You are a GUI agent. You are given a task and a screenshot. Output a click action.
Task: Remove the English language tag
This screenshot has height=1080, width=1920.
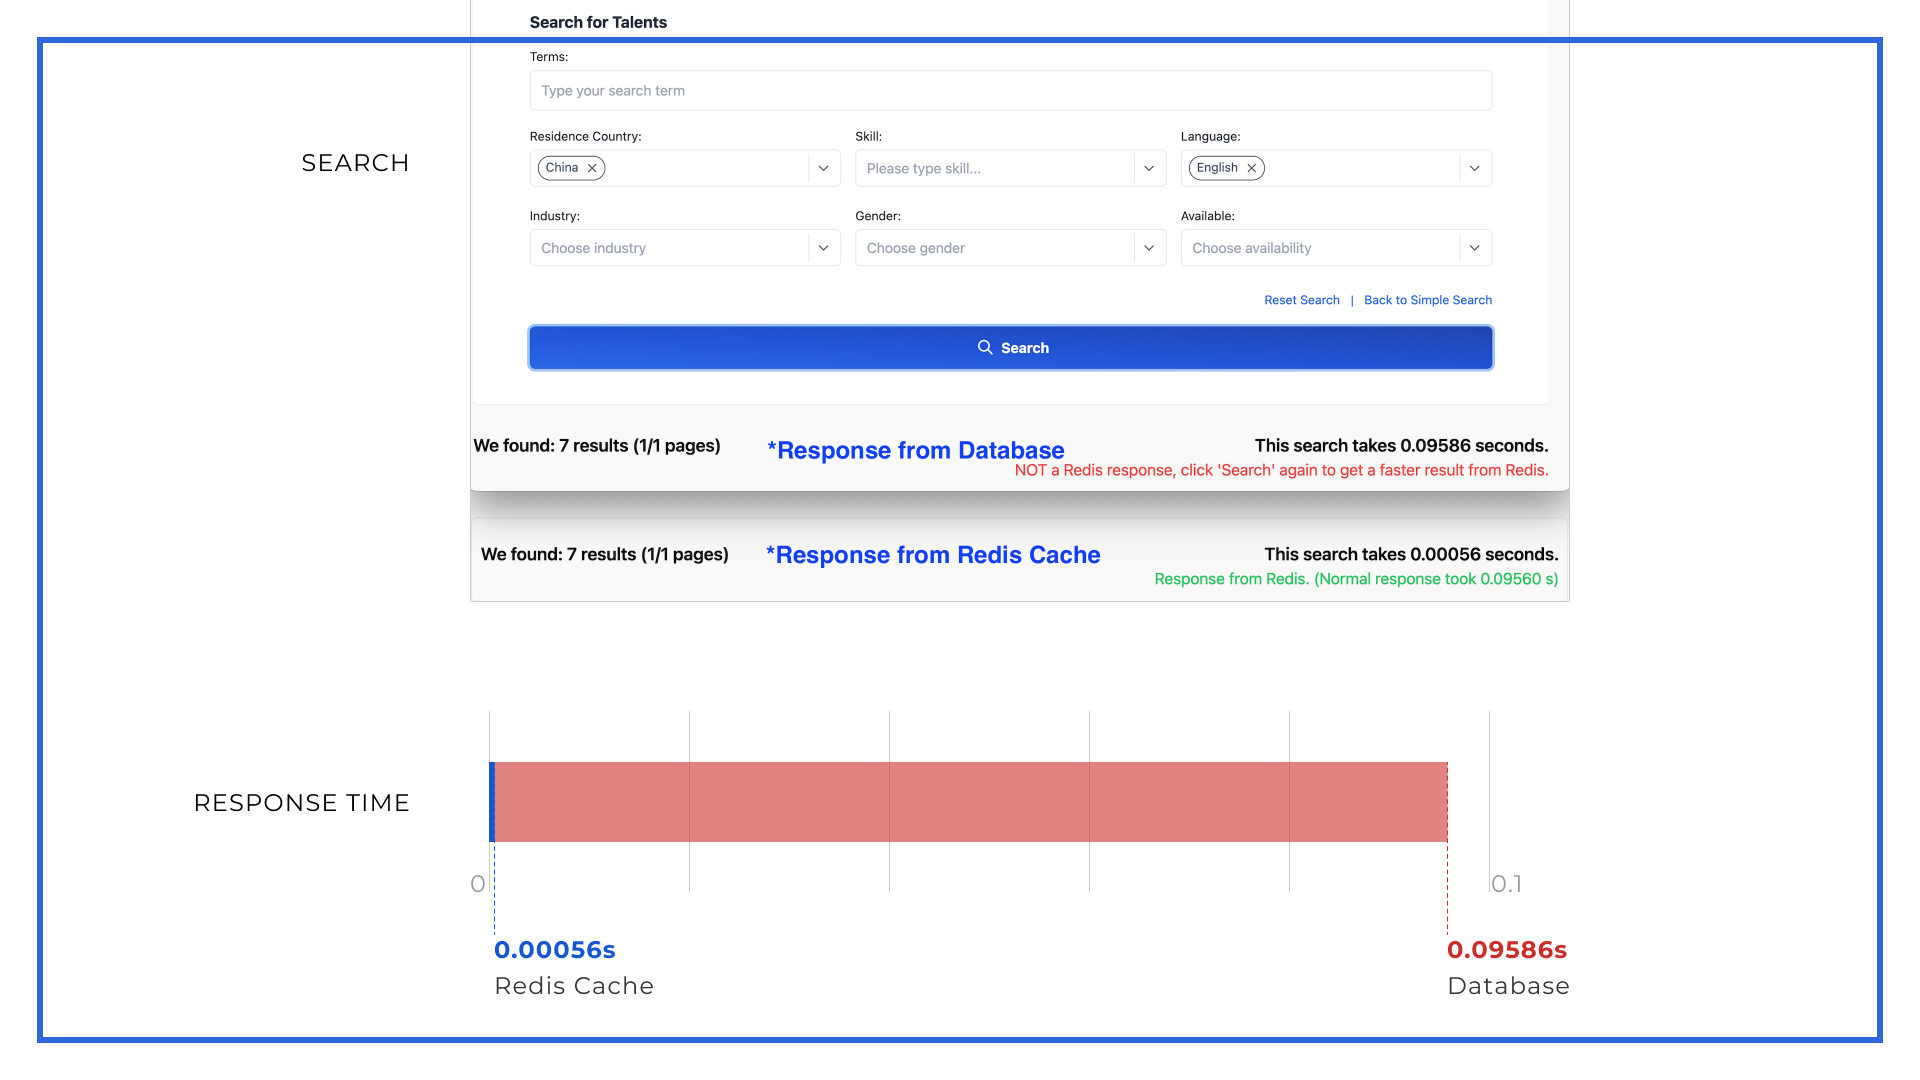(x=1251, y=168)
